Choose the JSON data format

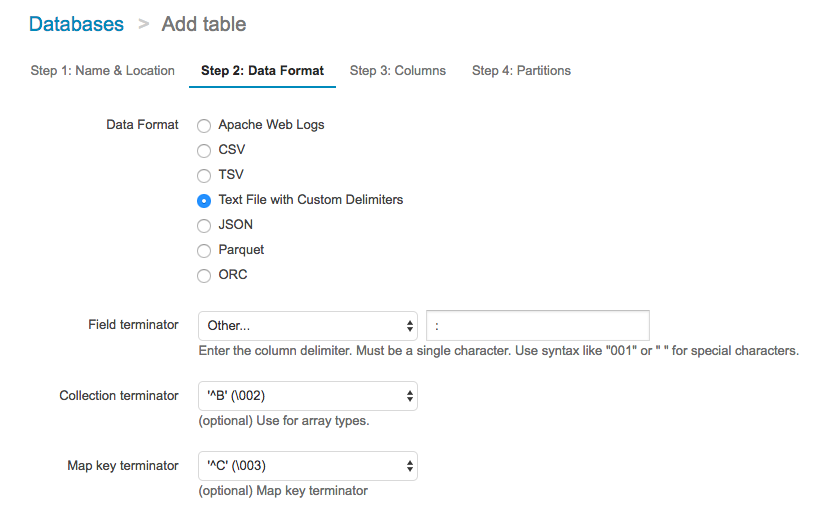pyautogui.click(x=204, y=226)
